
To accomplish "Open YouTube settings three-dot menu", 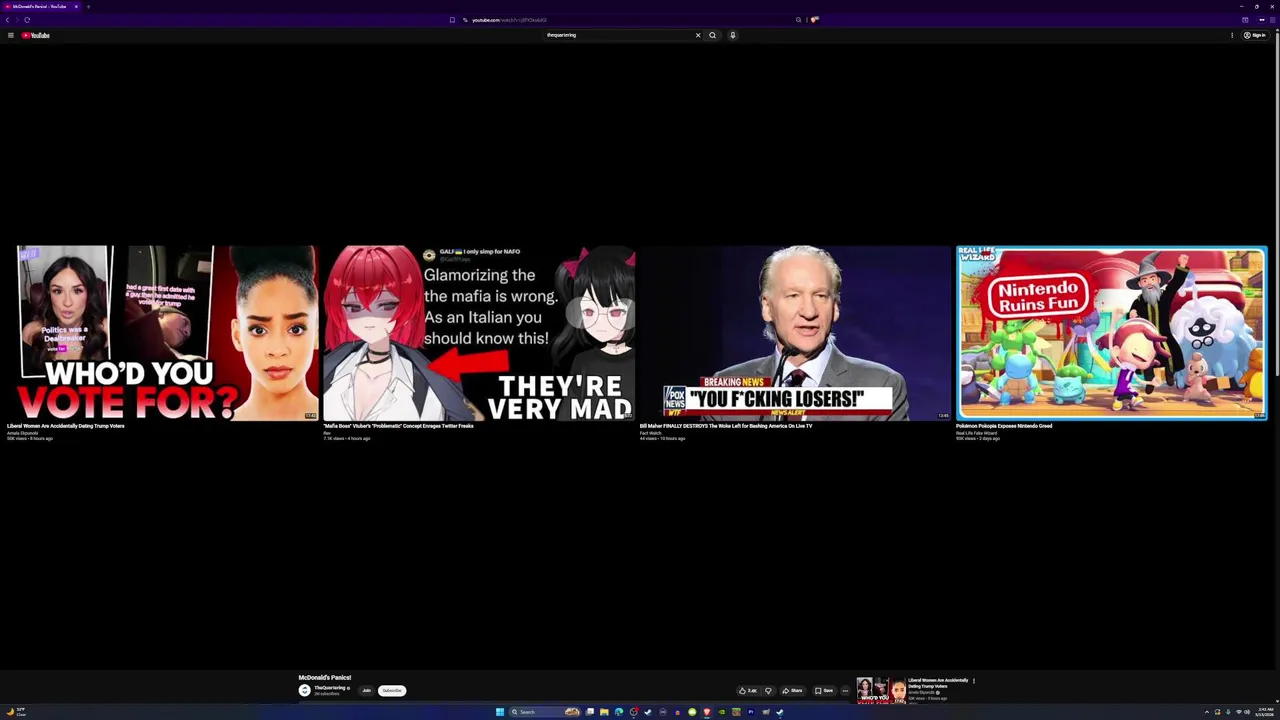I will tap(1232, 35).
